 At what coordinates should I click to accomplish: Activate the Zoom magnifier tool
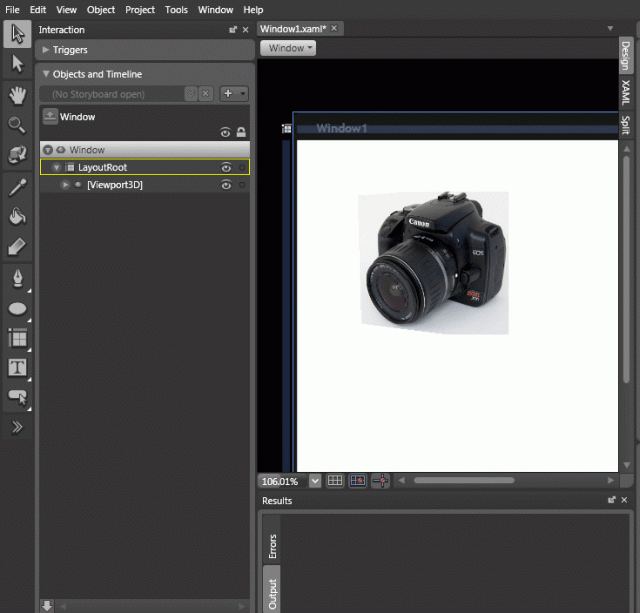click(x=17, y=125)
